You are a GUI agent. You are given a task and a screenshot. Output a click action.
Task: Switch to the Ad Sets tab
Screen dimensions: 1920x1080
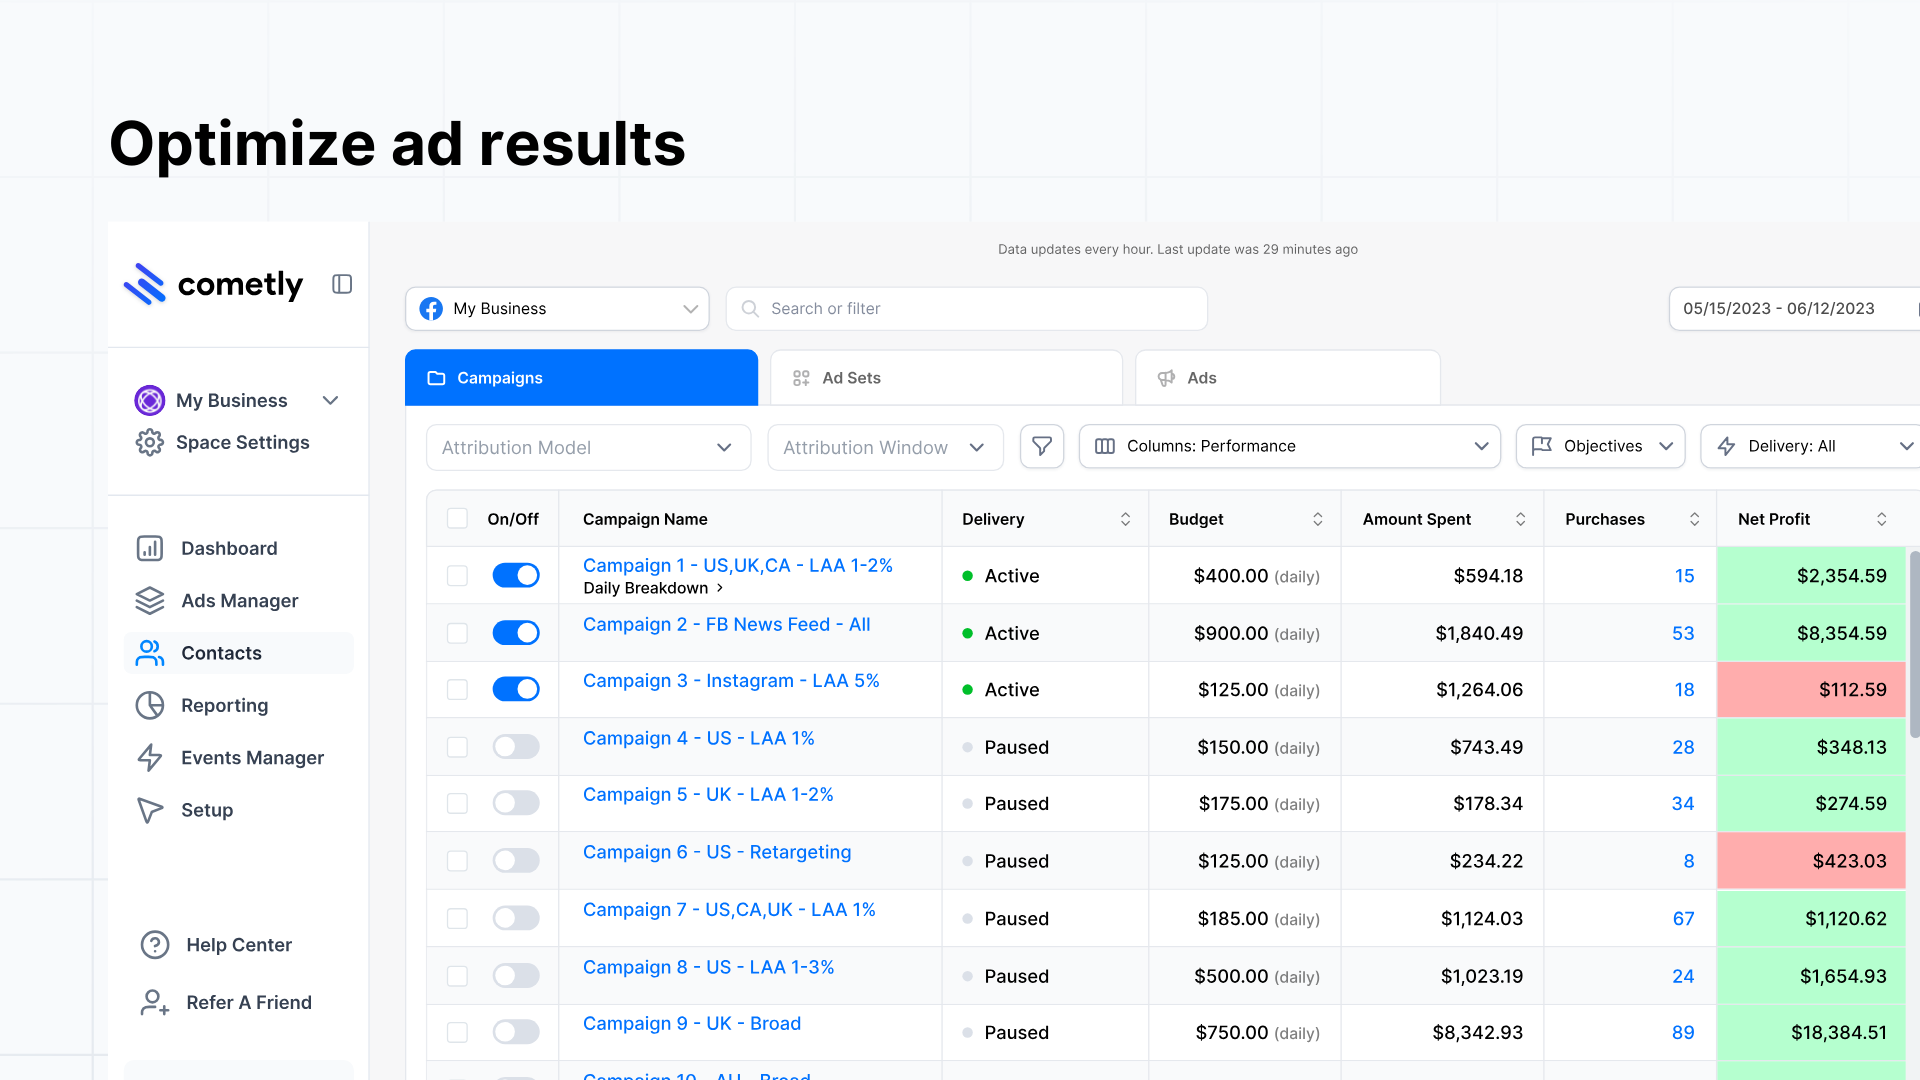[946, 378]
